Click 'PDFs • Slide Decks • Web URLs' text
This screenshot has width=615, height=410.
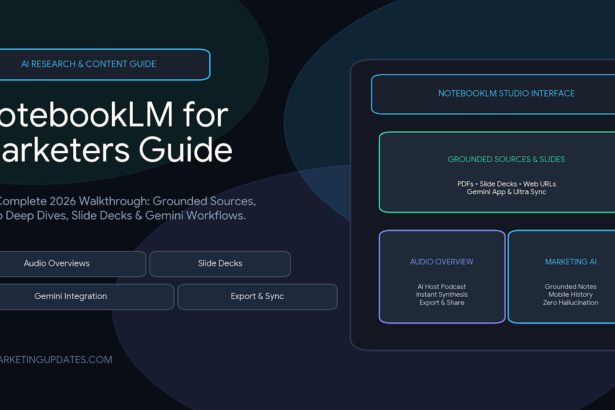[x=506, y=184]
